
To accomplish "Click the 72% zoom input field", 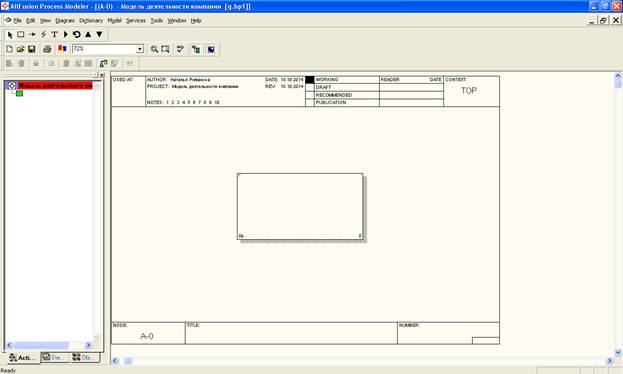I will 104,49.
